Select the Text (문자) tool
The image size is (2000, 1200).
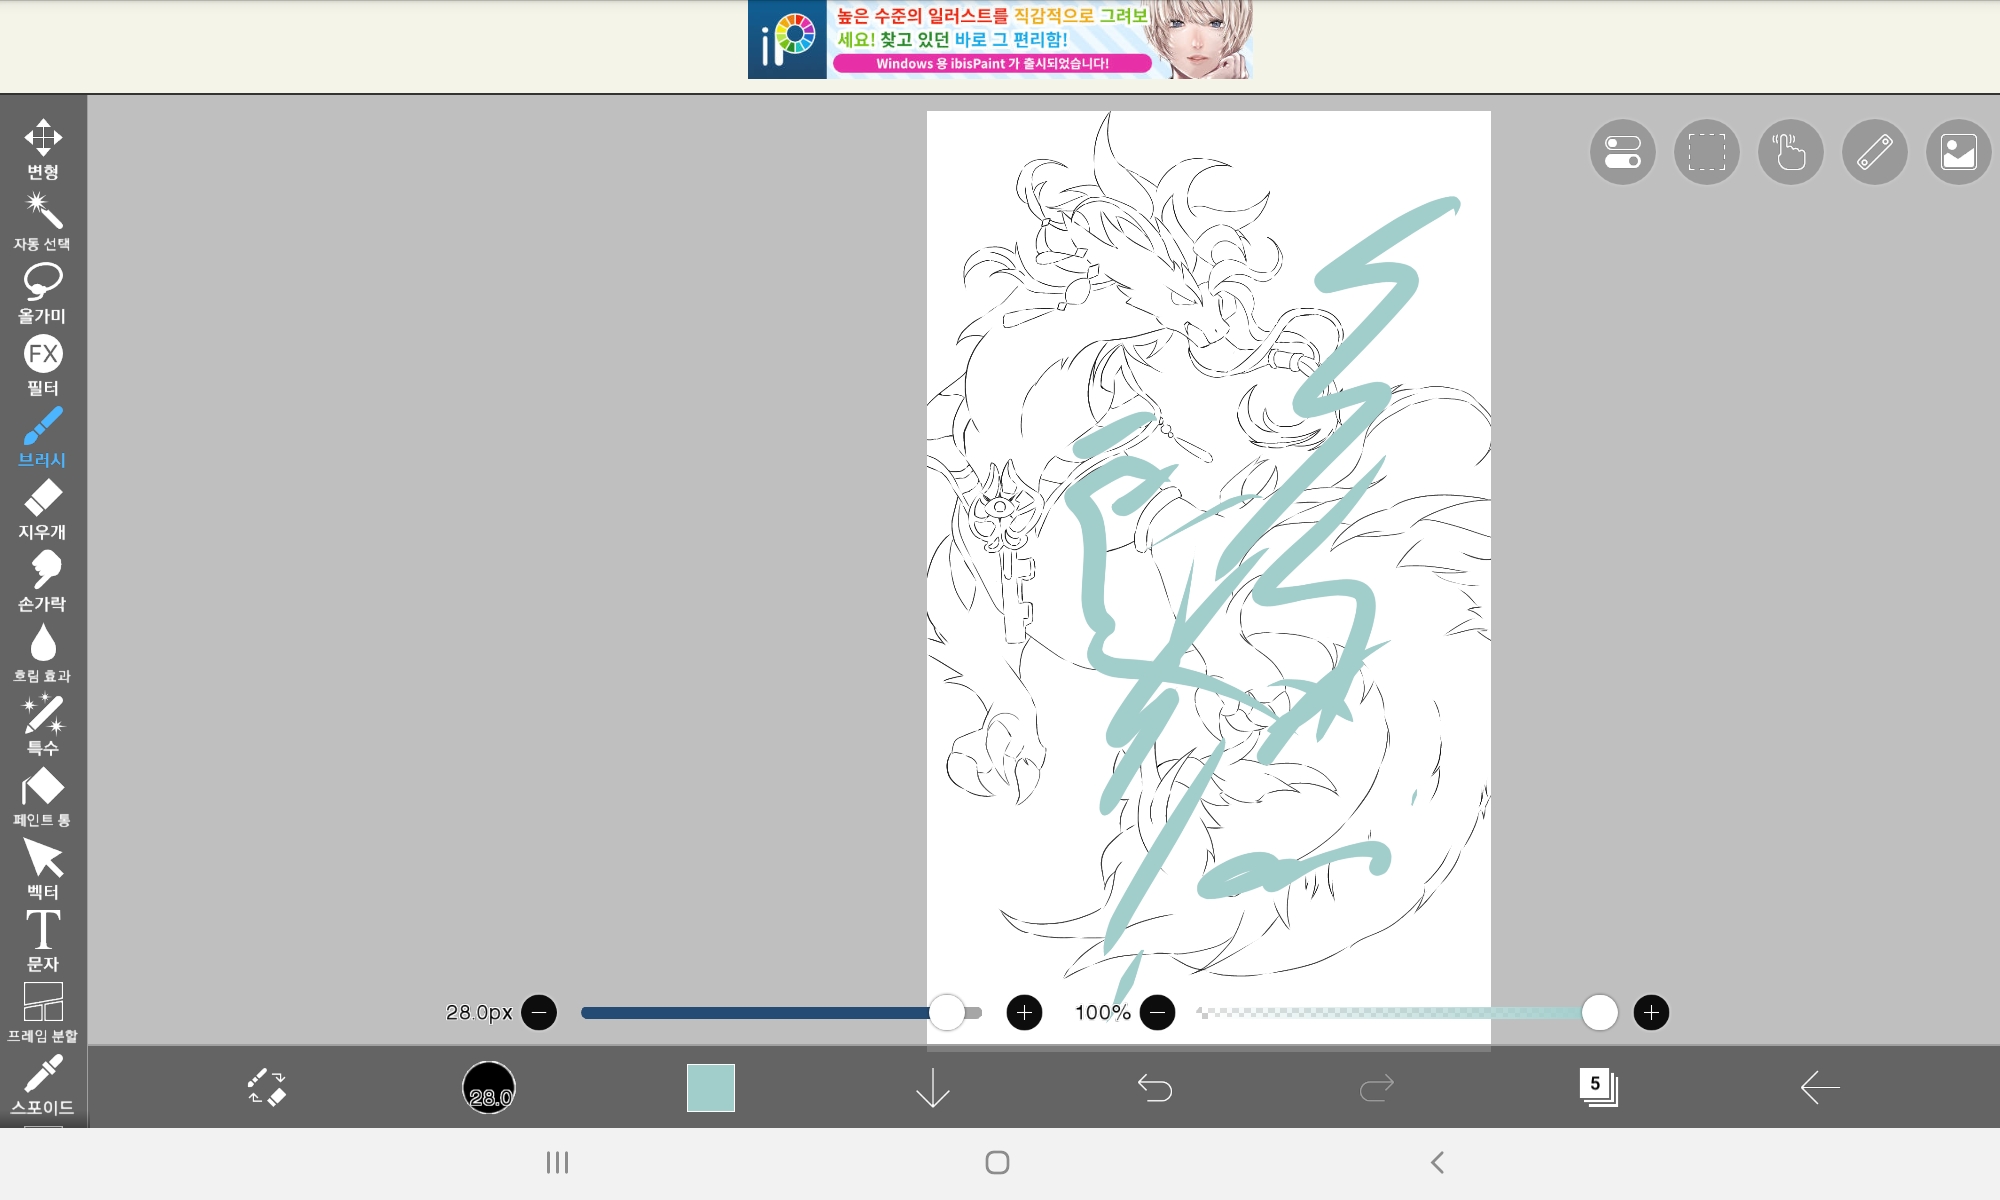43,941
